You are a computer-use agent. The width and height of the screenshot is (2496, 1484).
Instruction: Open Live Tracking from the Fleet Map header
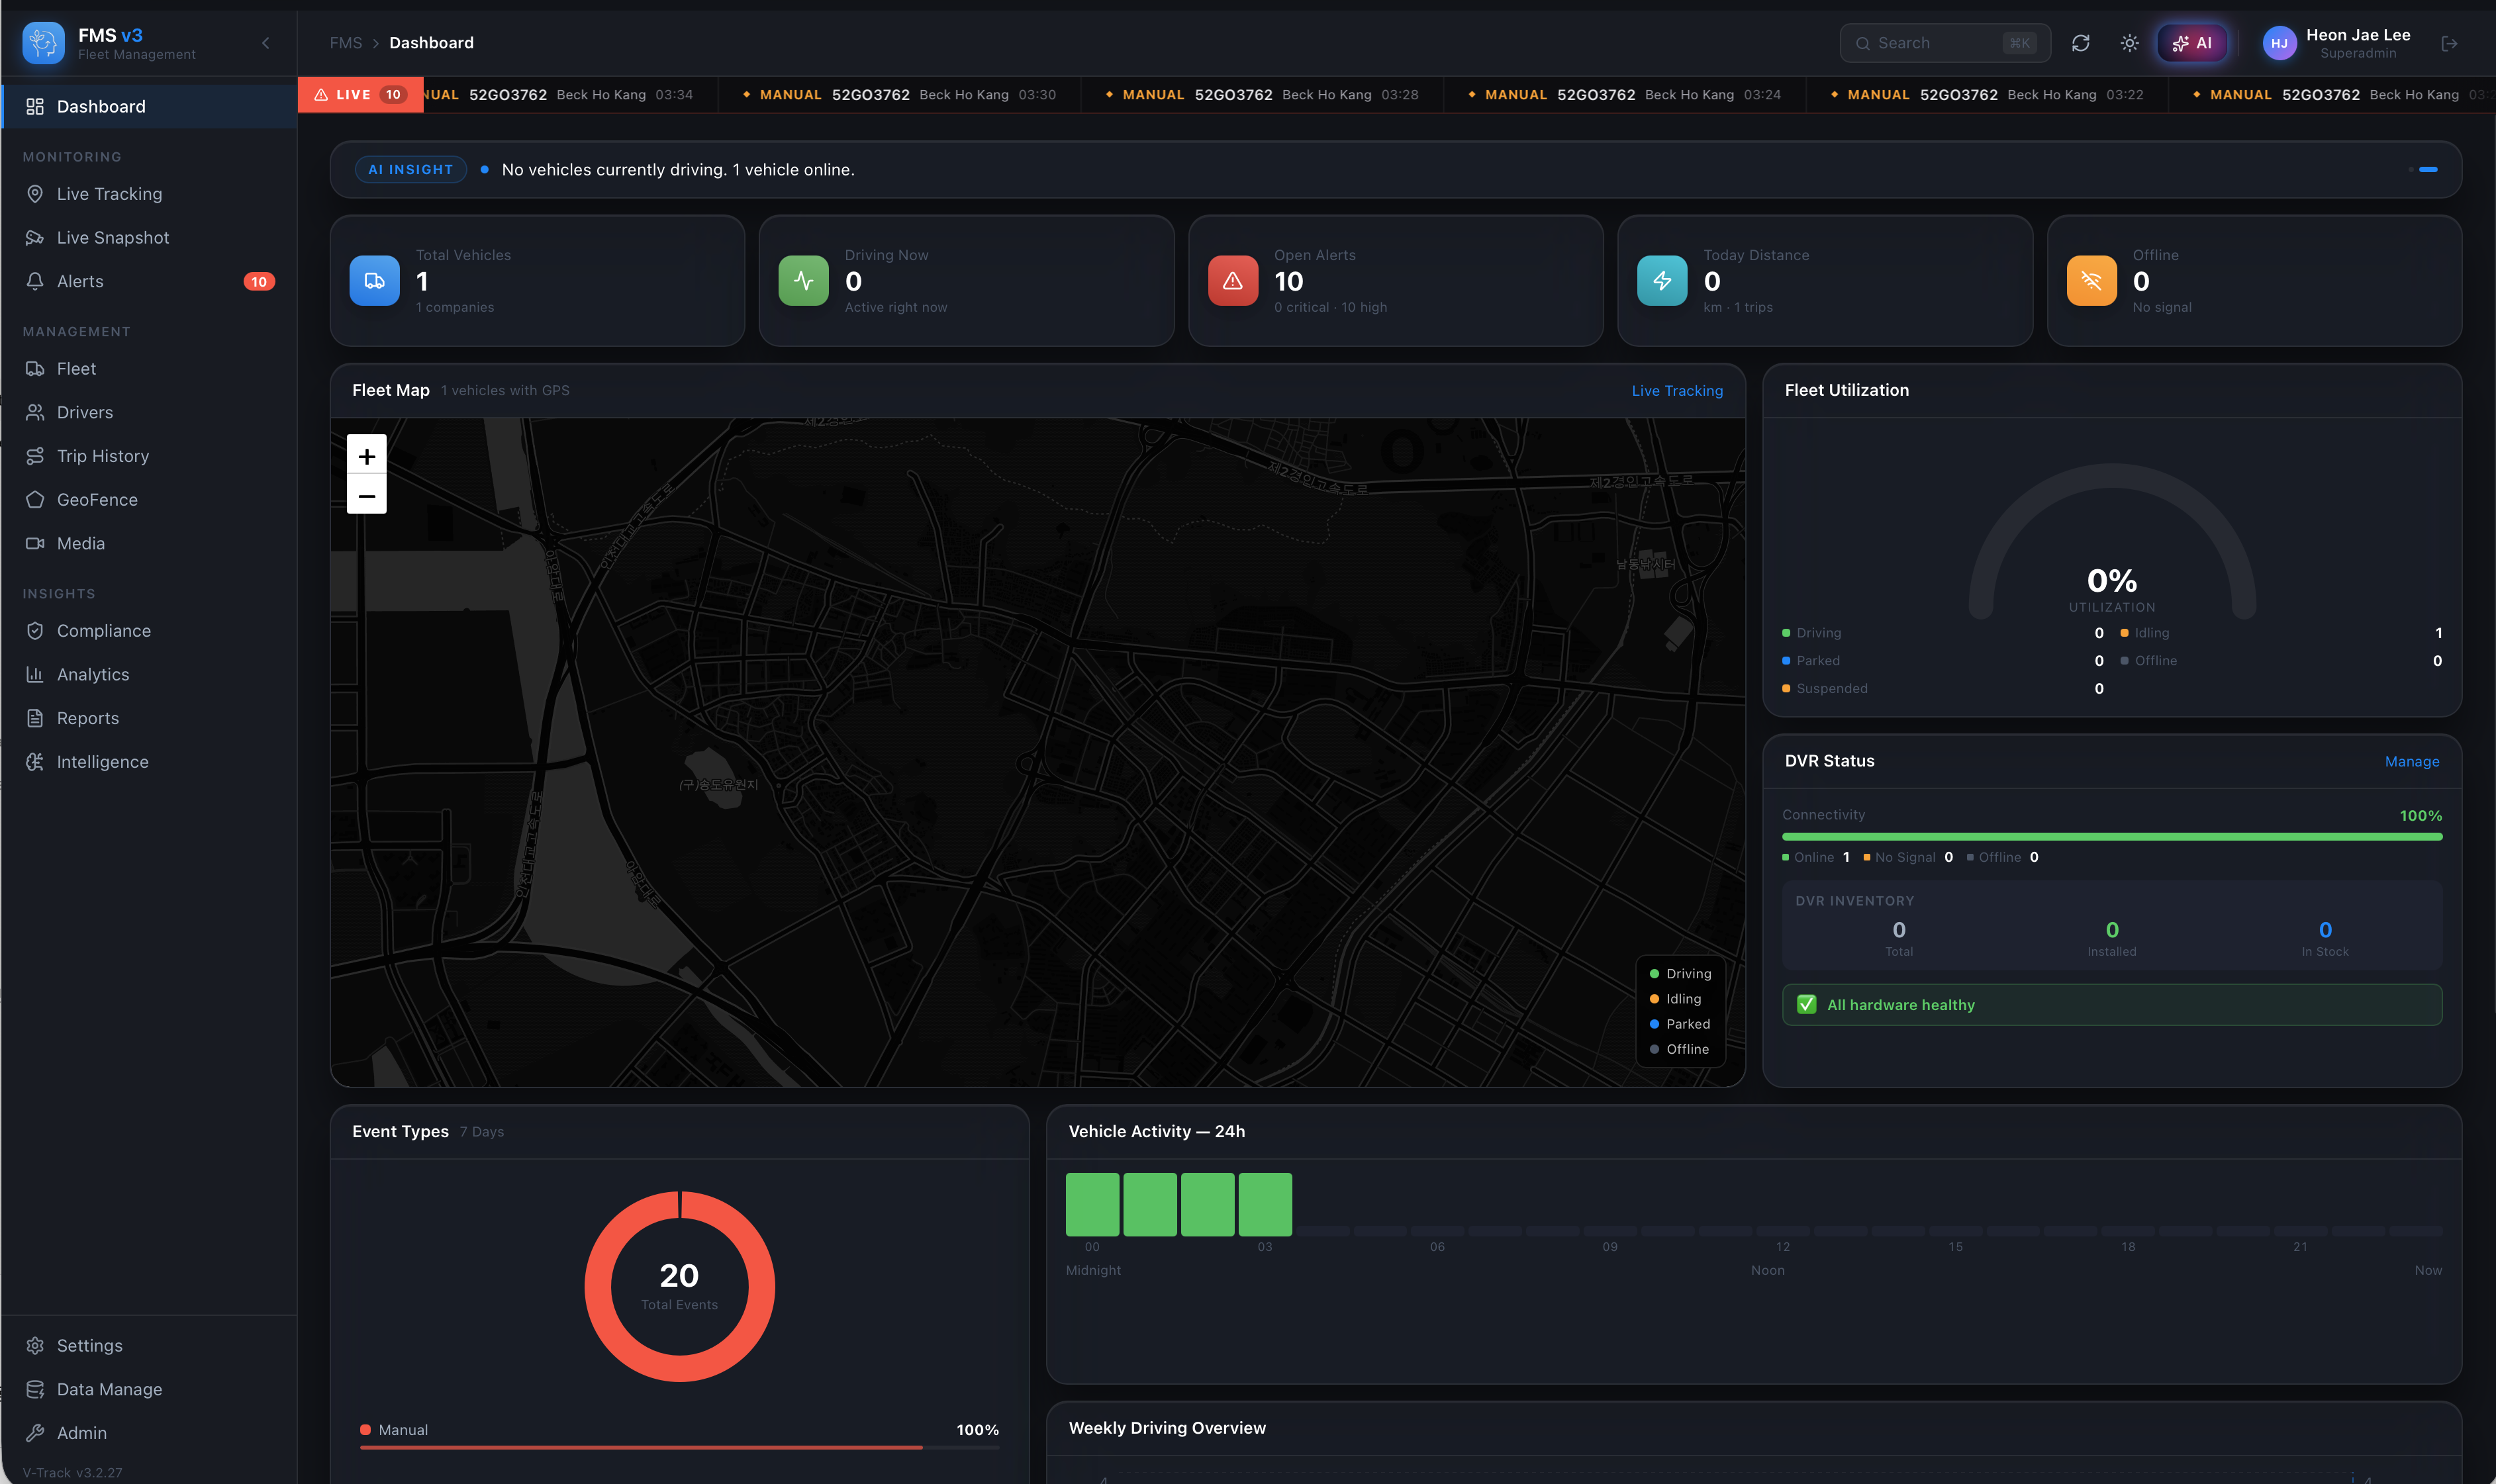click(x=1676, y=390)
